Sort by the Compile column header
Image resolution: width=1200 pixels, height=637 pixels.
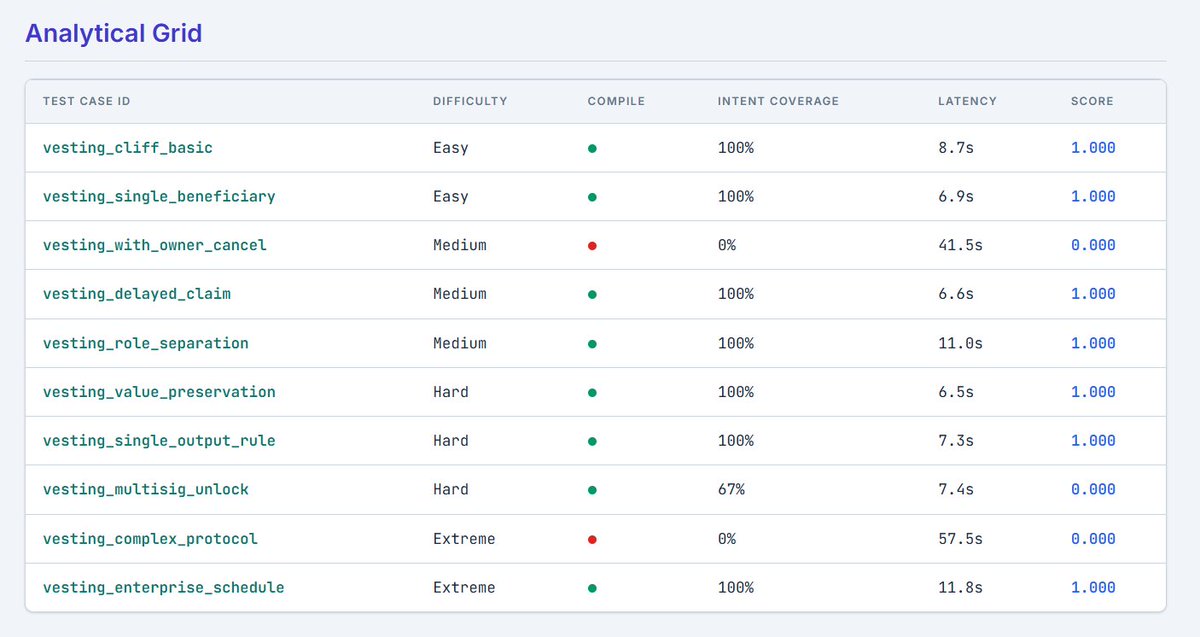tap(616, 101)
